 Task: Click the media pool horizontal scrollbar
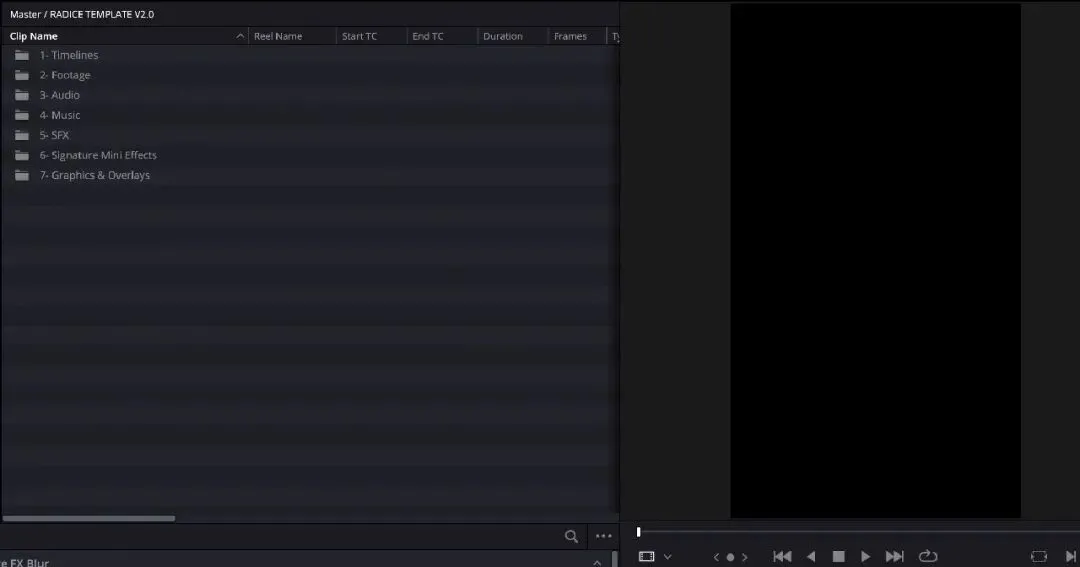[x=89, y=518]
